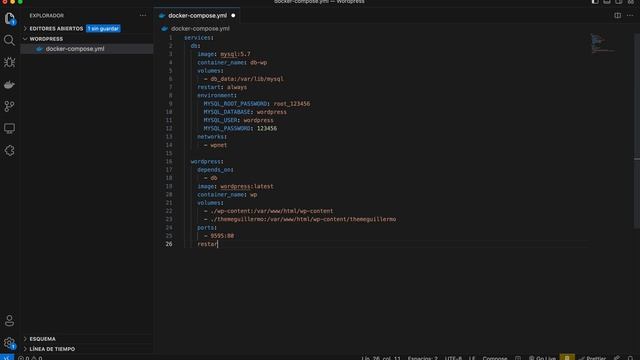This screenshot has height=360, width=640.
Task: Click the remote window indicator in the status bar
Action: click(7, 358)
